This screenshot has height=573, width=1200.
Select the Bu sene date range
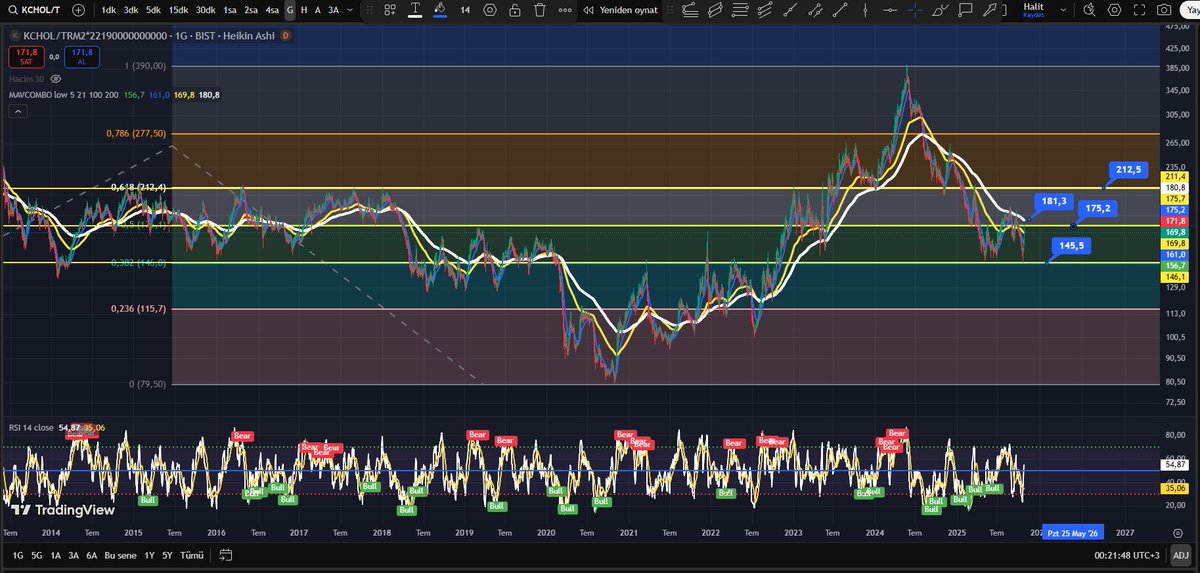tap(121, 555)
